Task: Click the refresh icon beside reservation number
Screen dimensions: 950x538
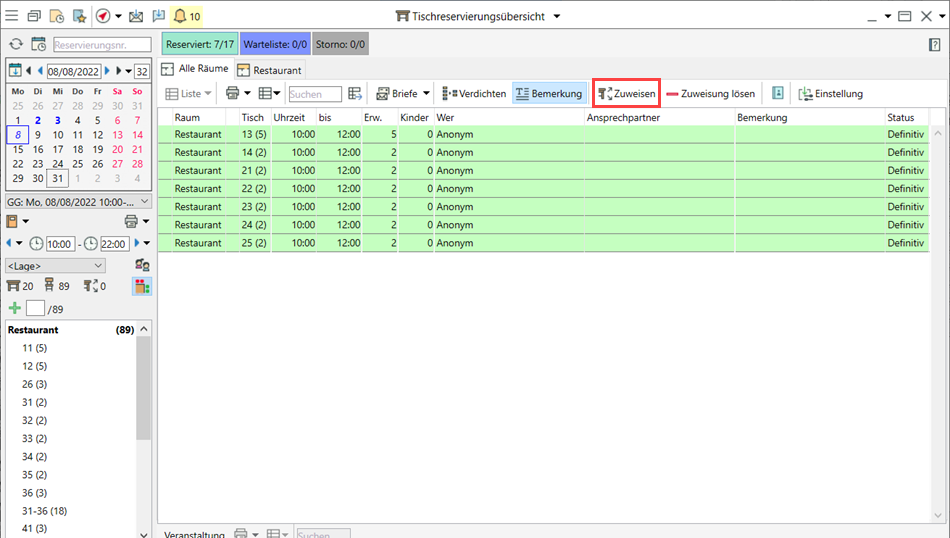Action: (16, 44)
